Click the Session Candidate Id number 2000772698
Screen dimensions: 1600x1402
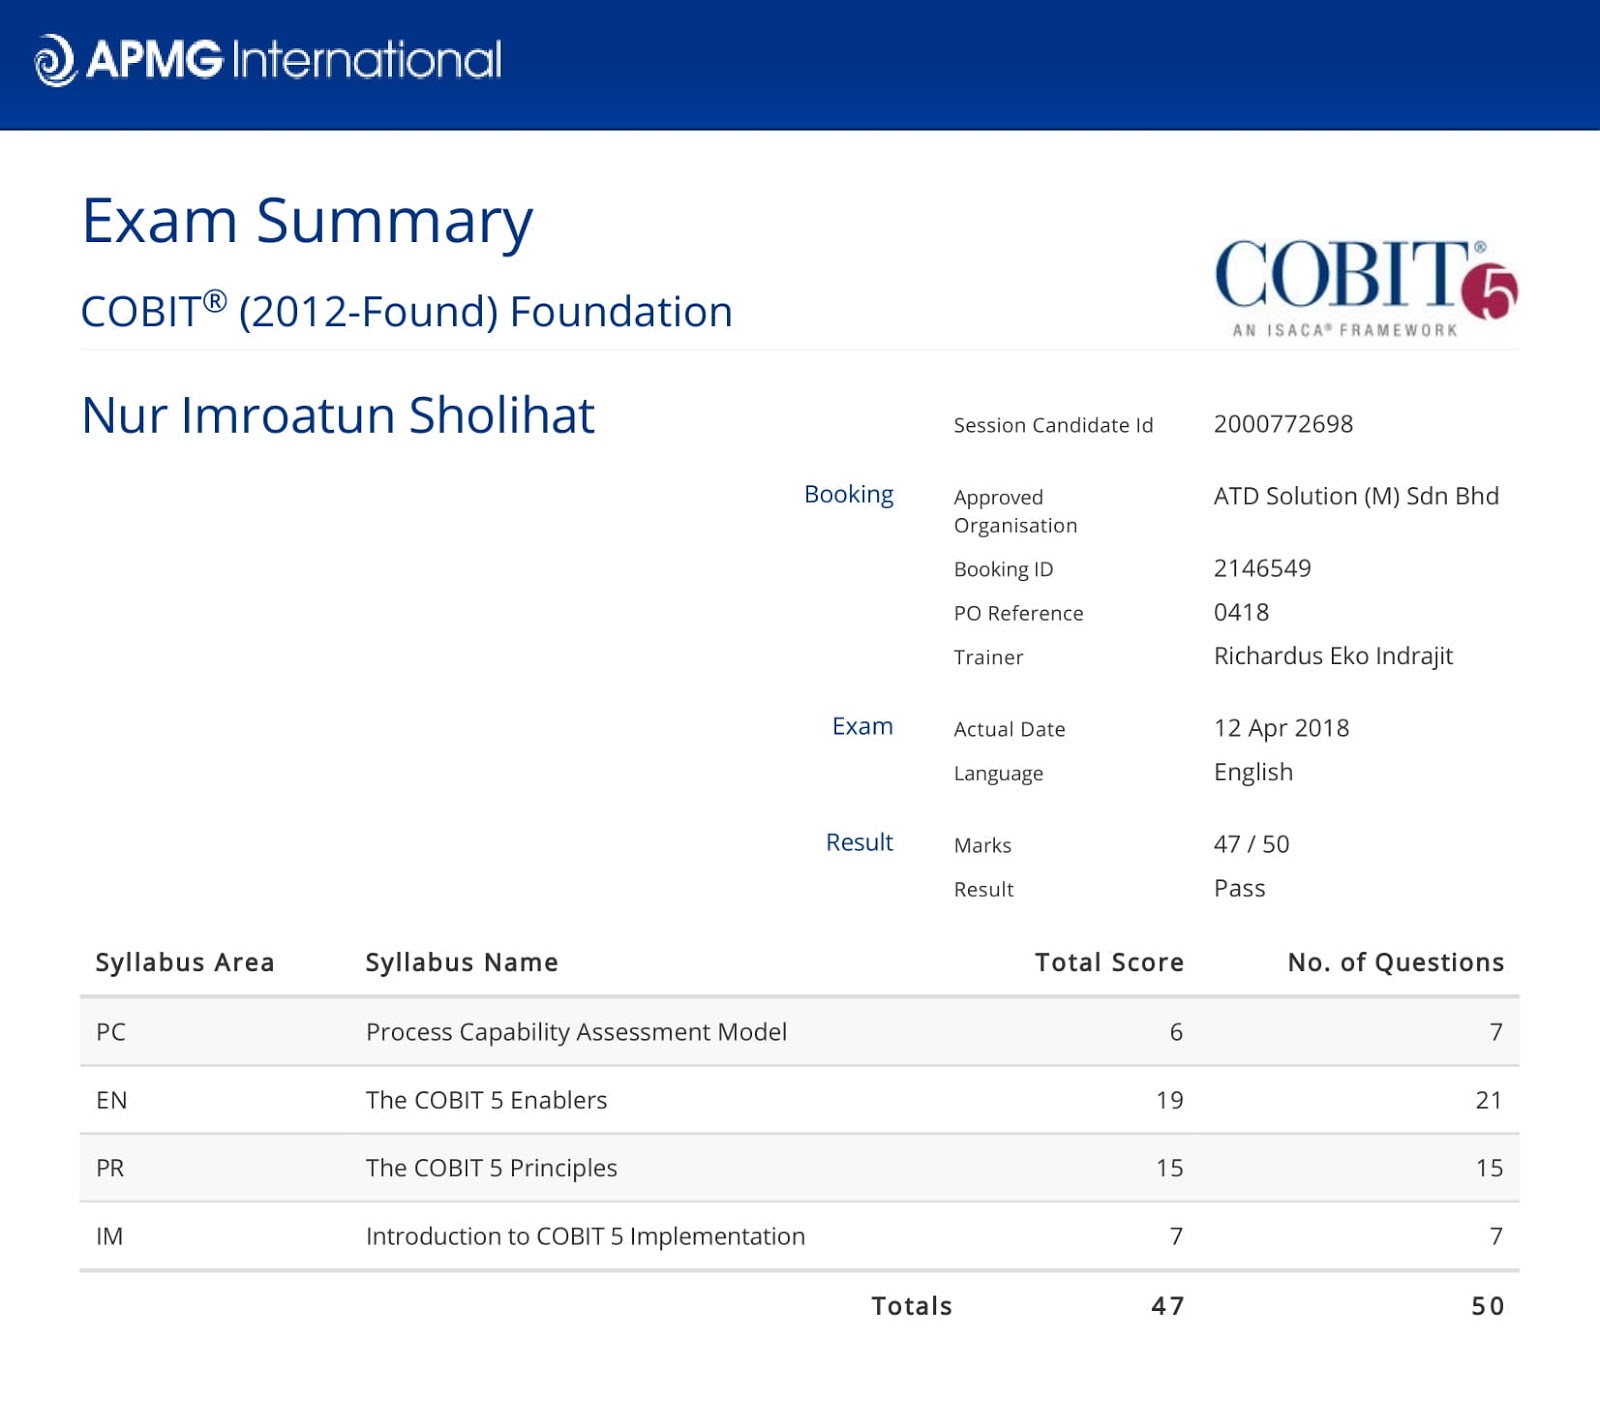1283,424
